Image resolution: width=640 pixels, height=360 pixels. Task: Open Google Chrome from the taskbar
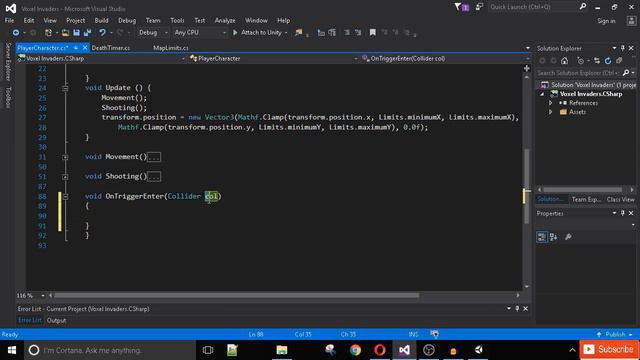coord(355,350)
